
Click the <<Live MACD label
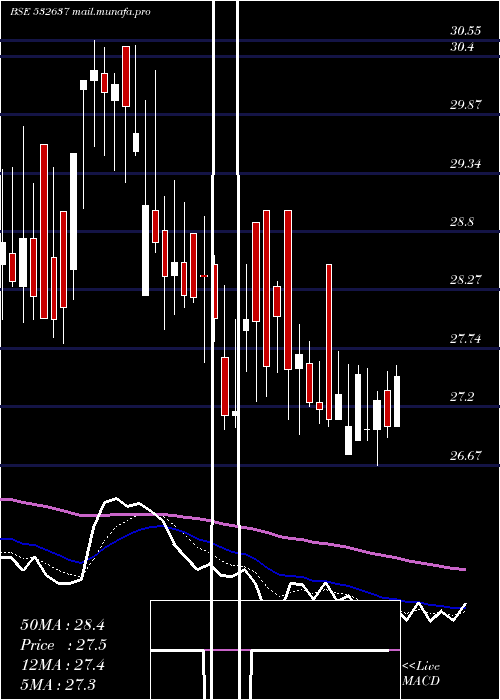(x=421, y=673)
